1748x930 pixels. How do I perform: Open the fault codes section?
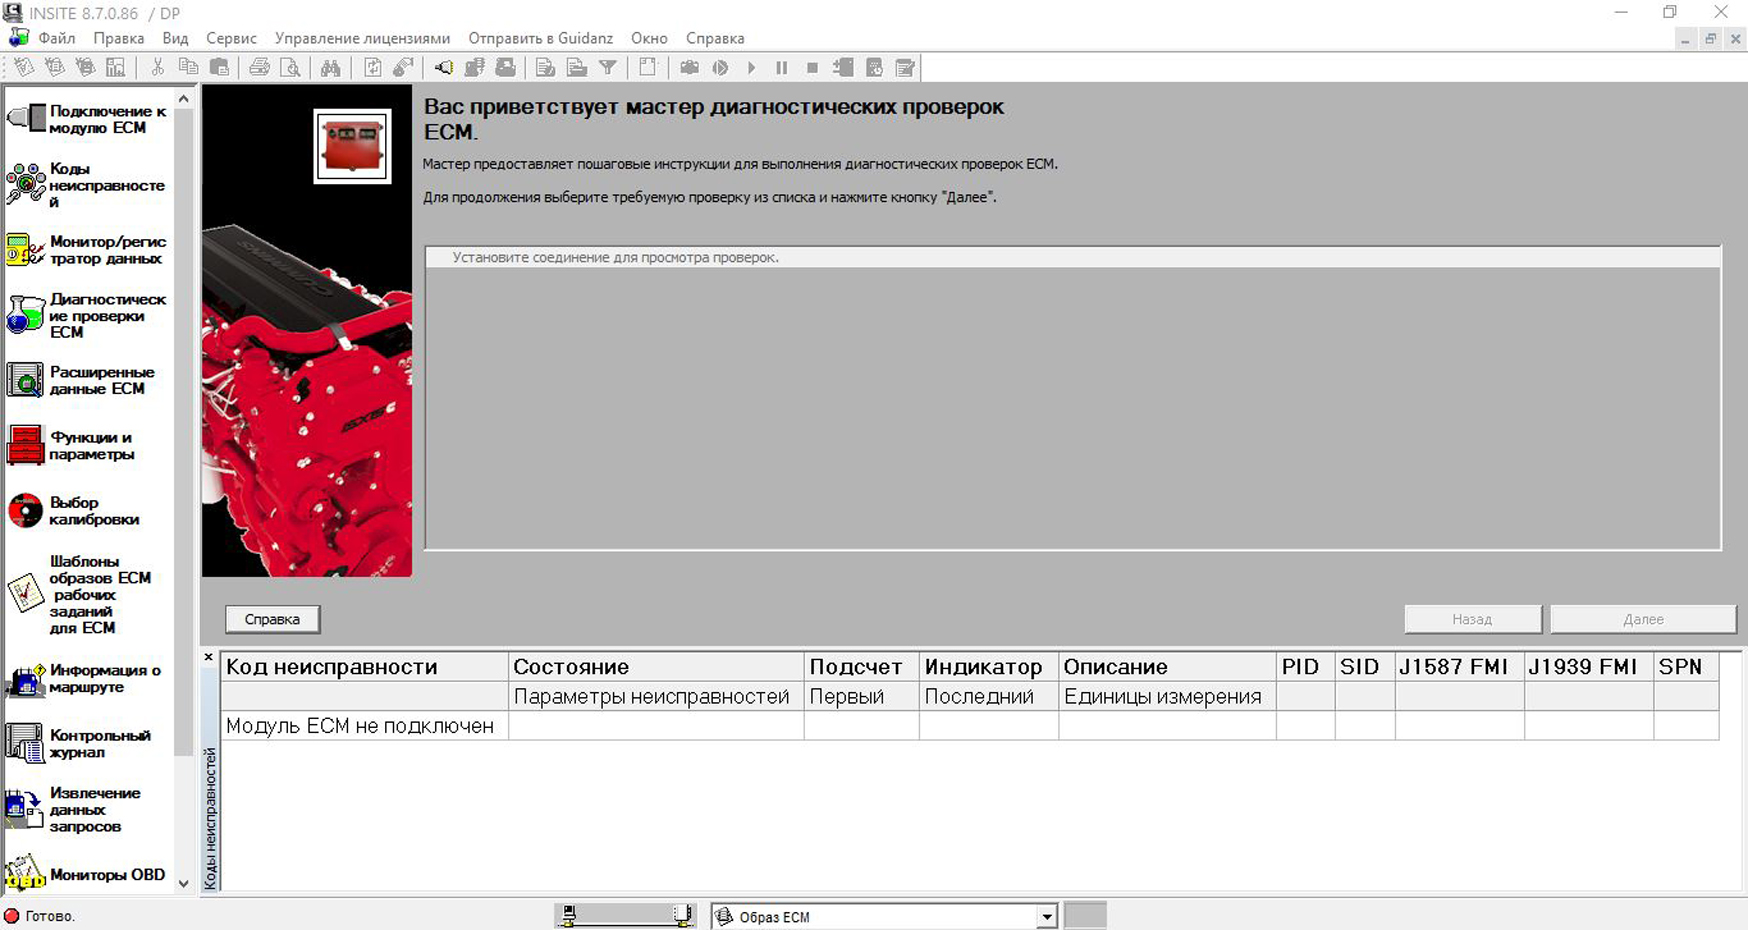click(88, 185)
